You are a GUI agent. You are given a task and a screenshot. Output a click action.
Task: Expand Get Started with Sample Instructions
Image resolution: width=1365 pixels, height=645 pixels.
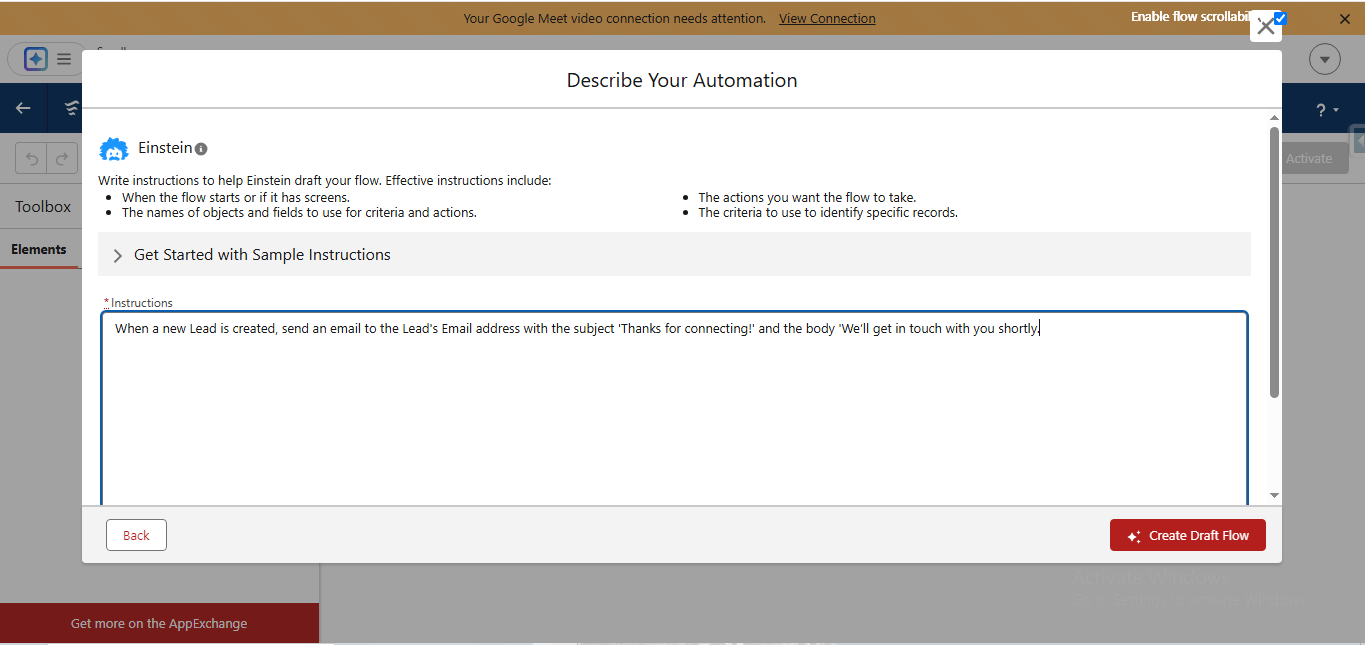click(674, 255)
